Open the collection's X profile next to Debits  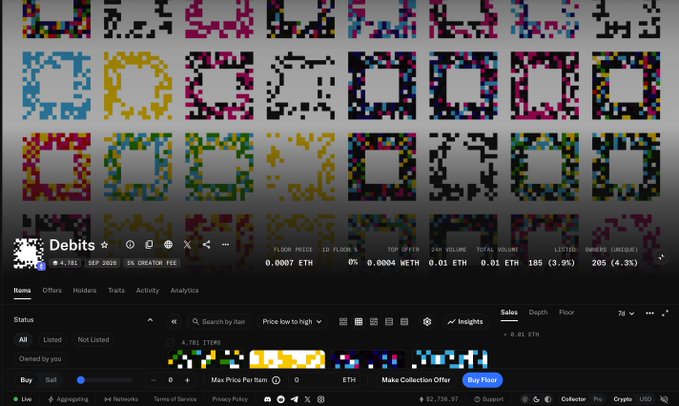pos(187,245)
